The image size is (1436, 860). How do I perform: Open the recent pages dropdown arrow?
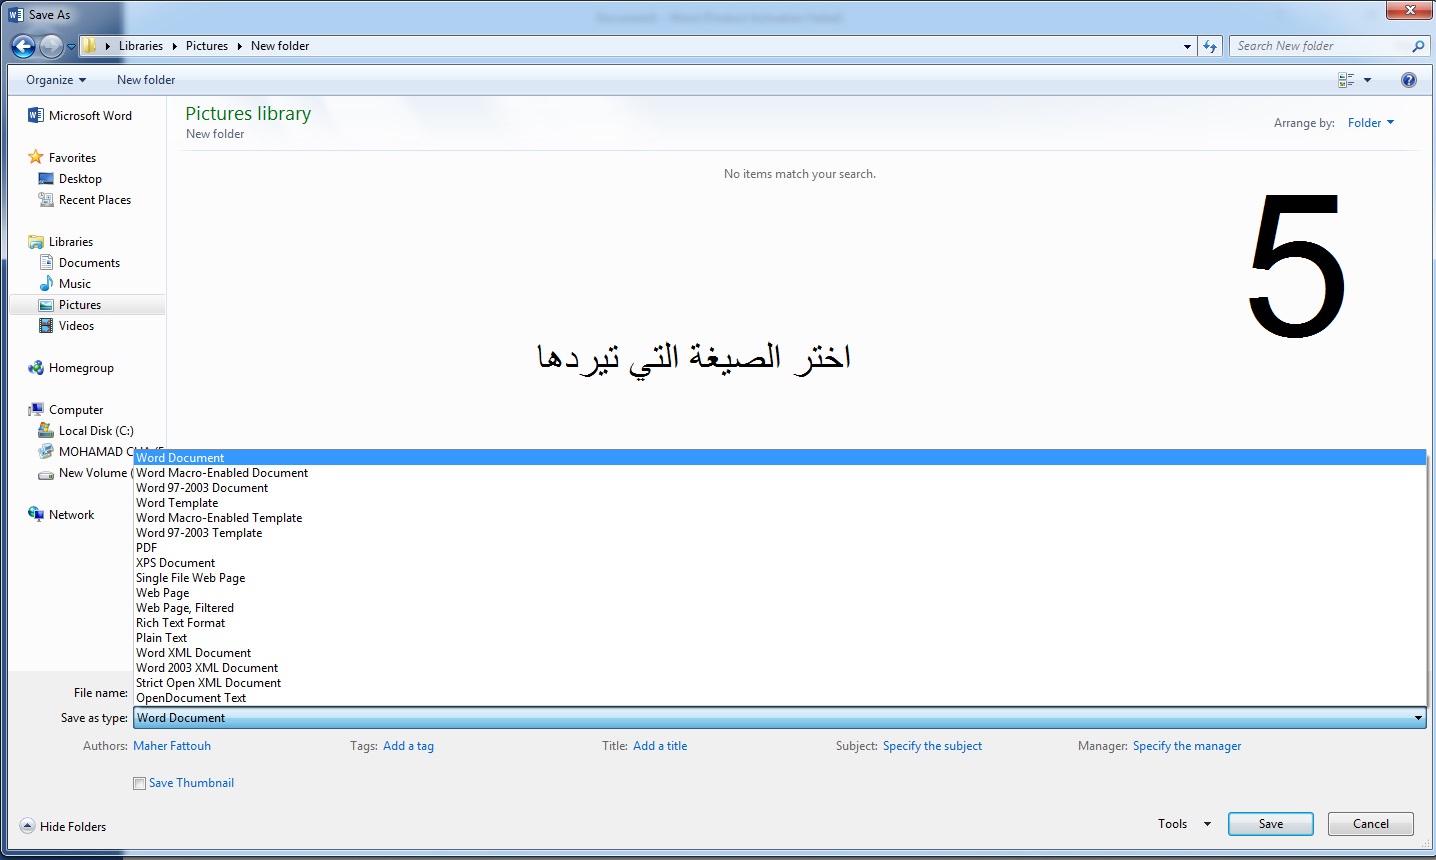click(x=71, y=46)
